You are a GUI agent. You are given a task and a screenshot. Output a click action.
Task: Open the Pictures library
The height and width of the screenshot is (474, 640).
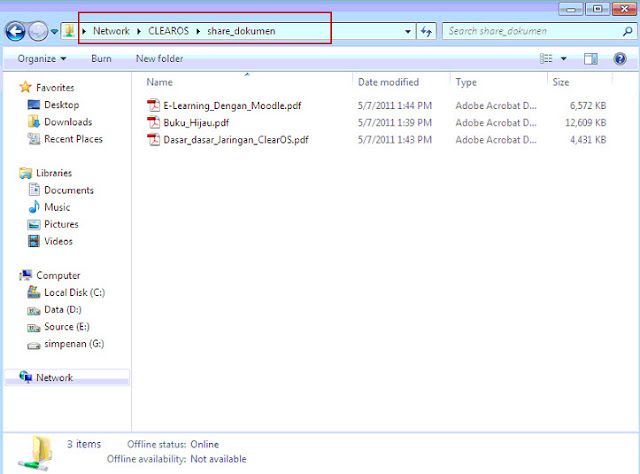click(61, 224)
